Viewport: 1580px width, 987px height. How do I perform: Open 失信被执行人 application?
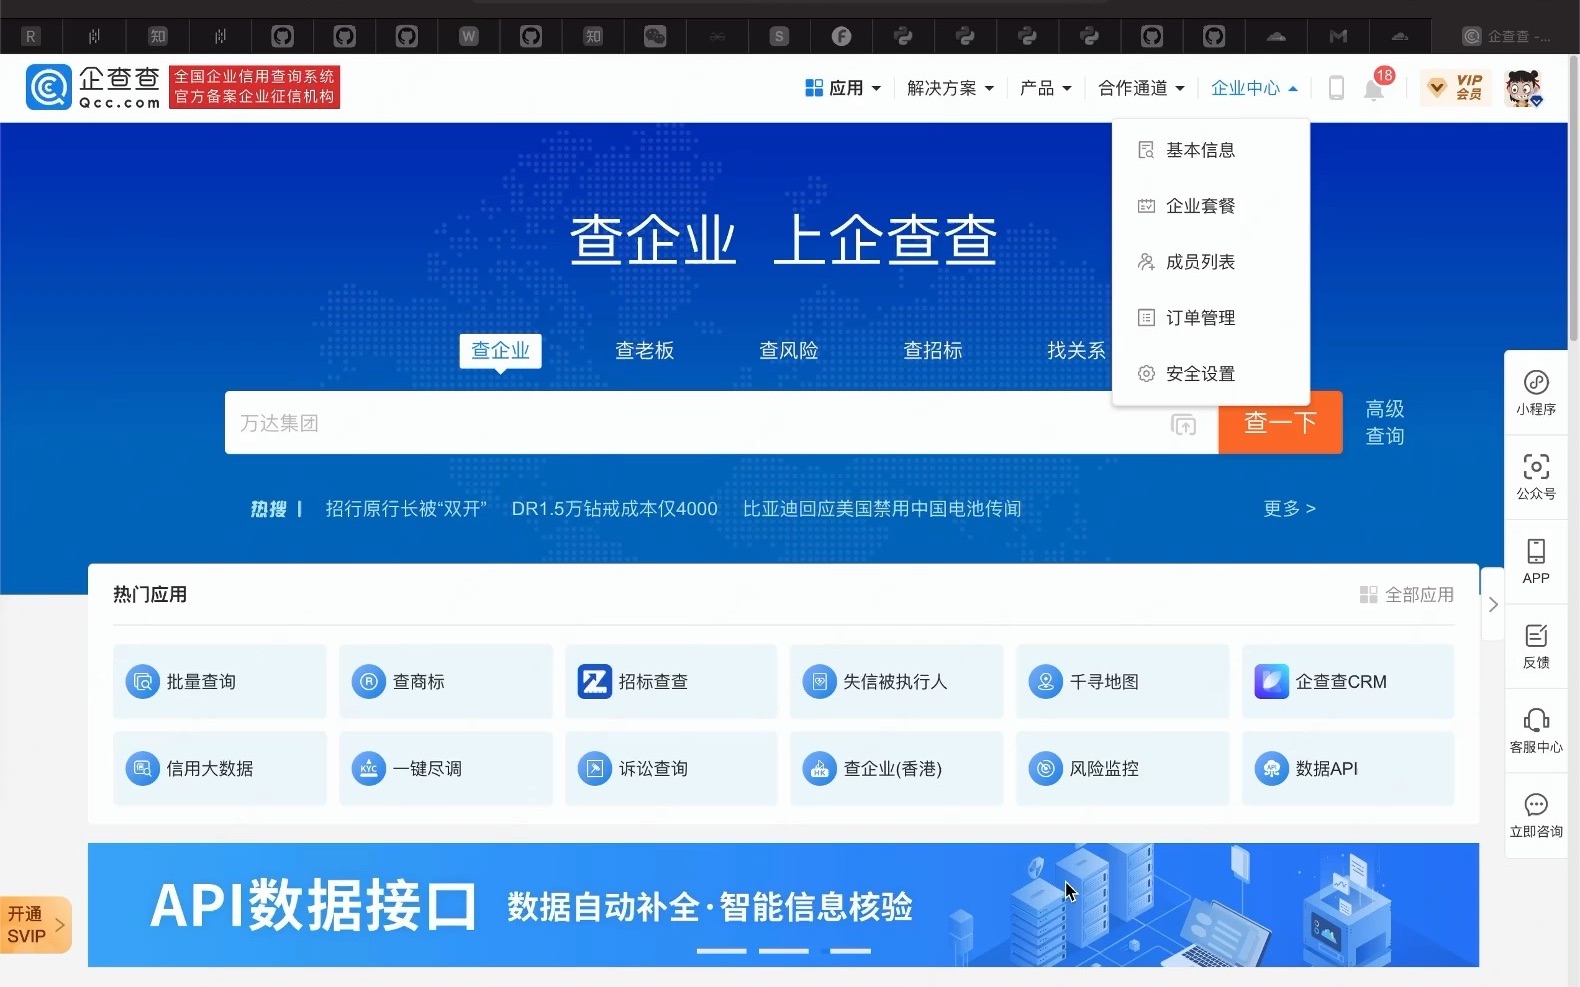coord(896,681)
